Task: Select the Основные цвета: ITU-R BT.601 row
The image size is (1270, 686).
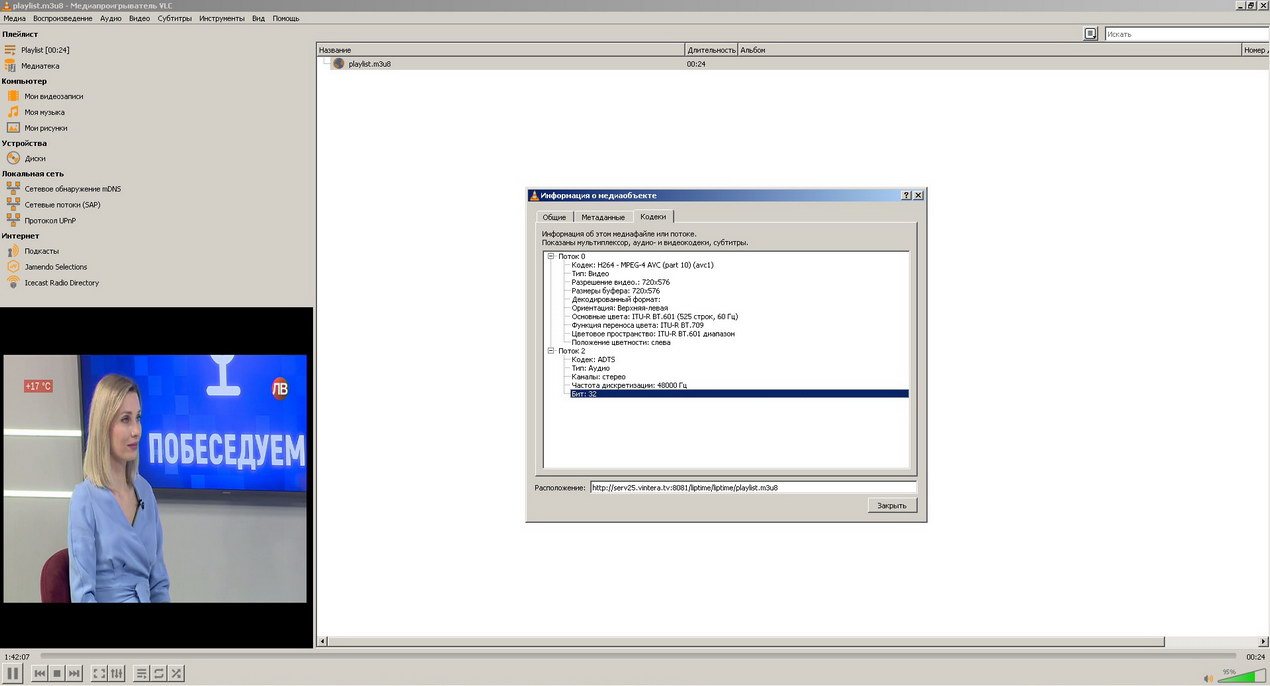Action: coord(655,317)
